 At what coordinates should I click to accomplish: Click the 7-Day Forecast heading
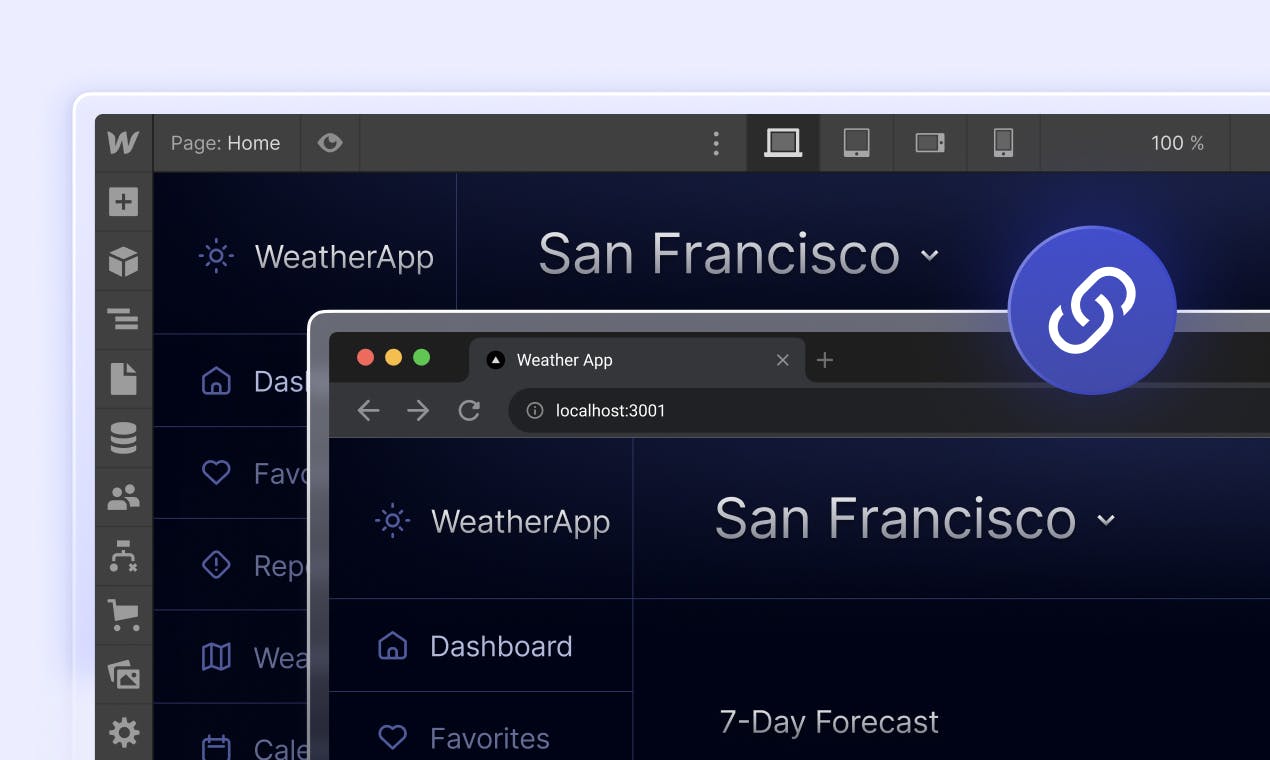point(829,721)
